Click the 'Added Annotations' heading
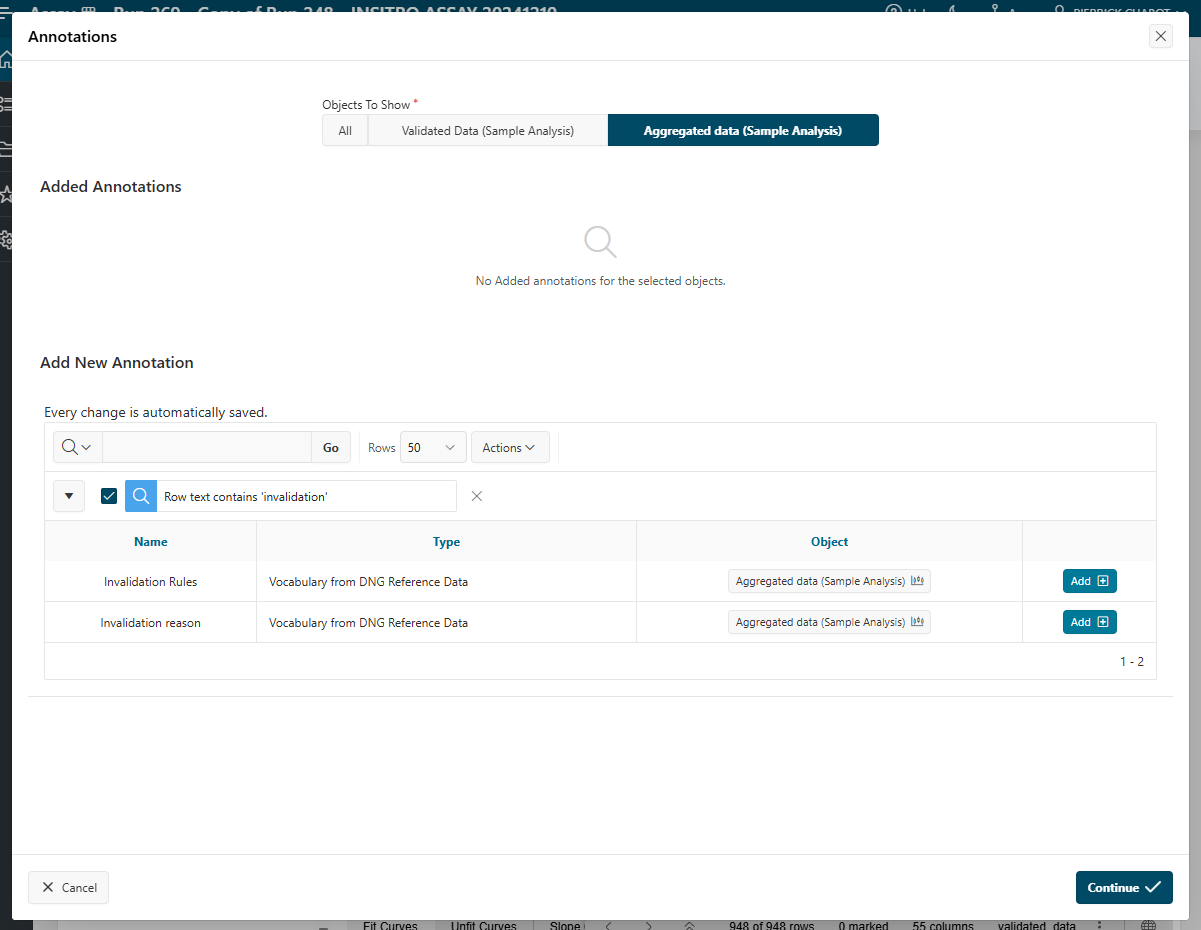 [111, 186]
